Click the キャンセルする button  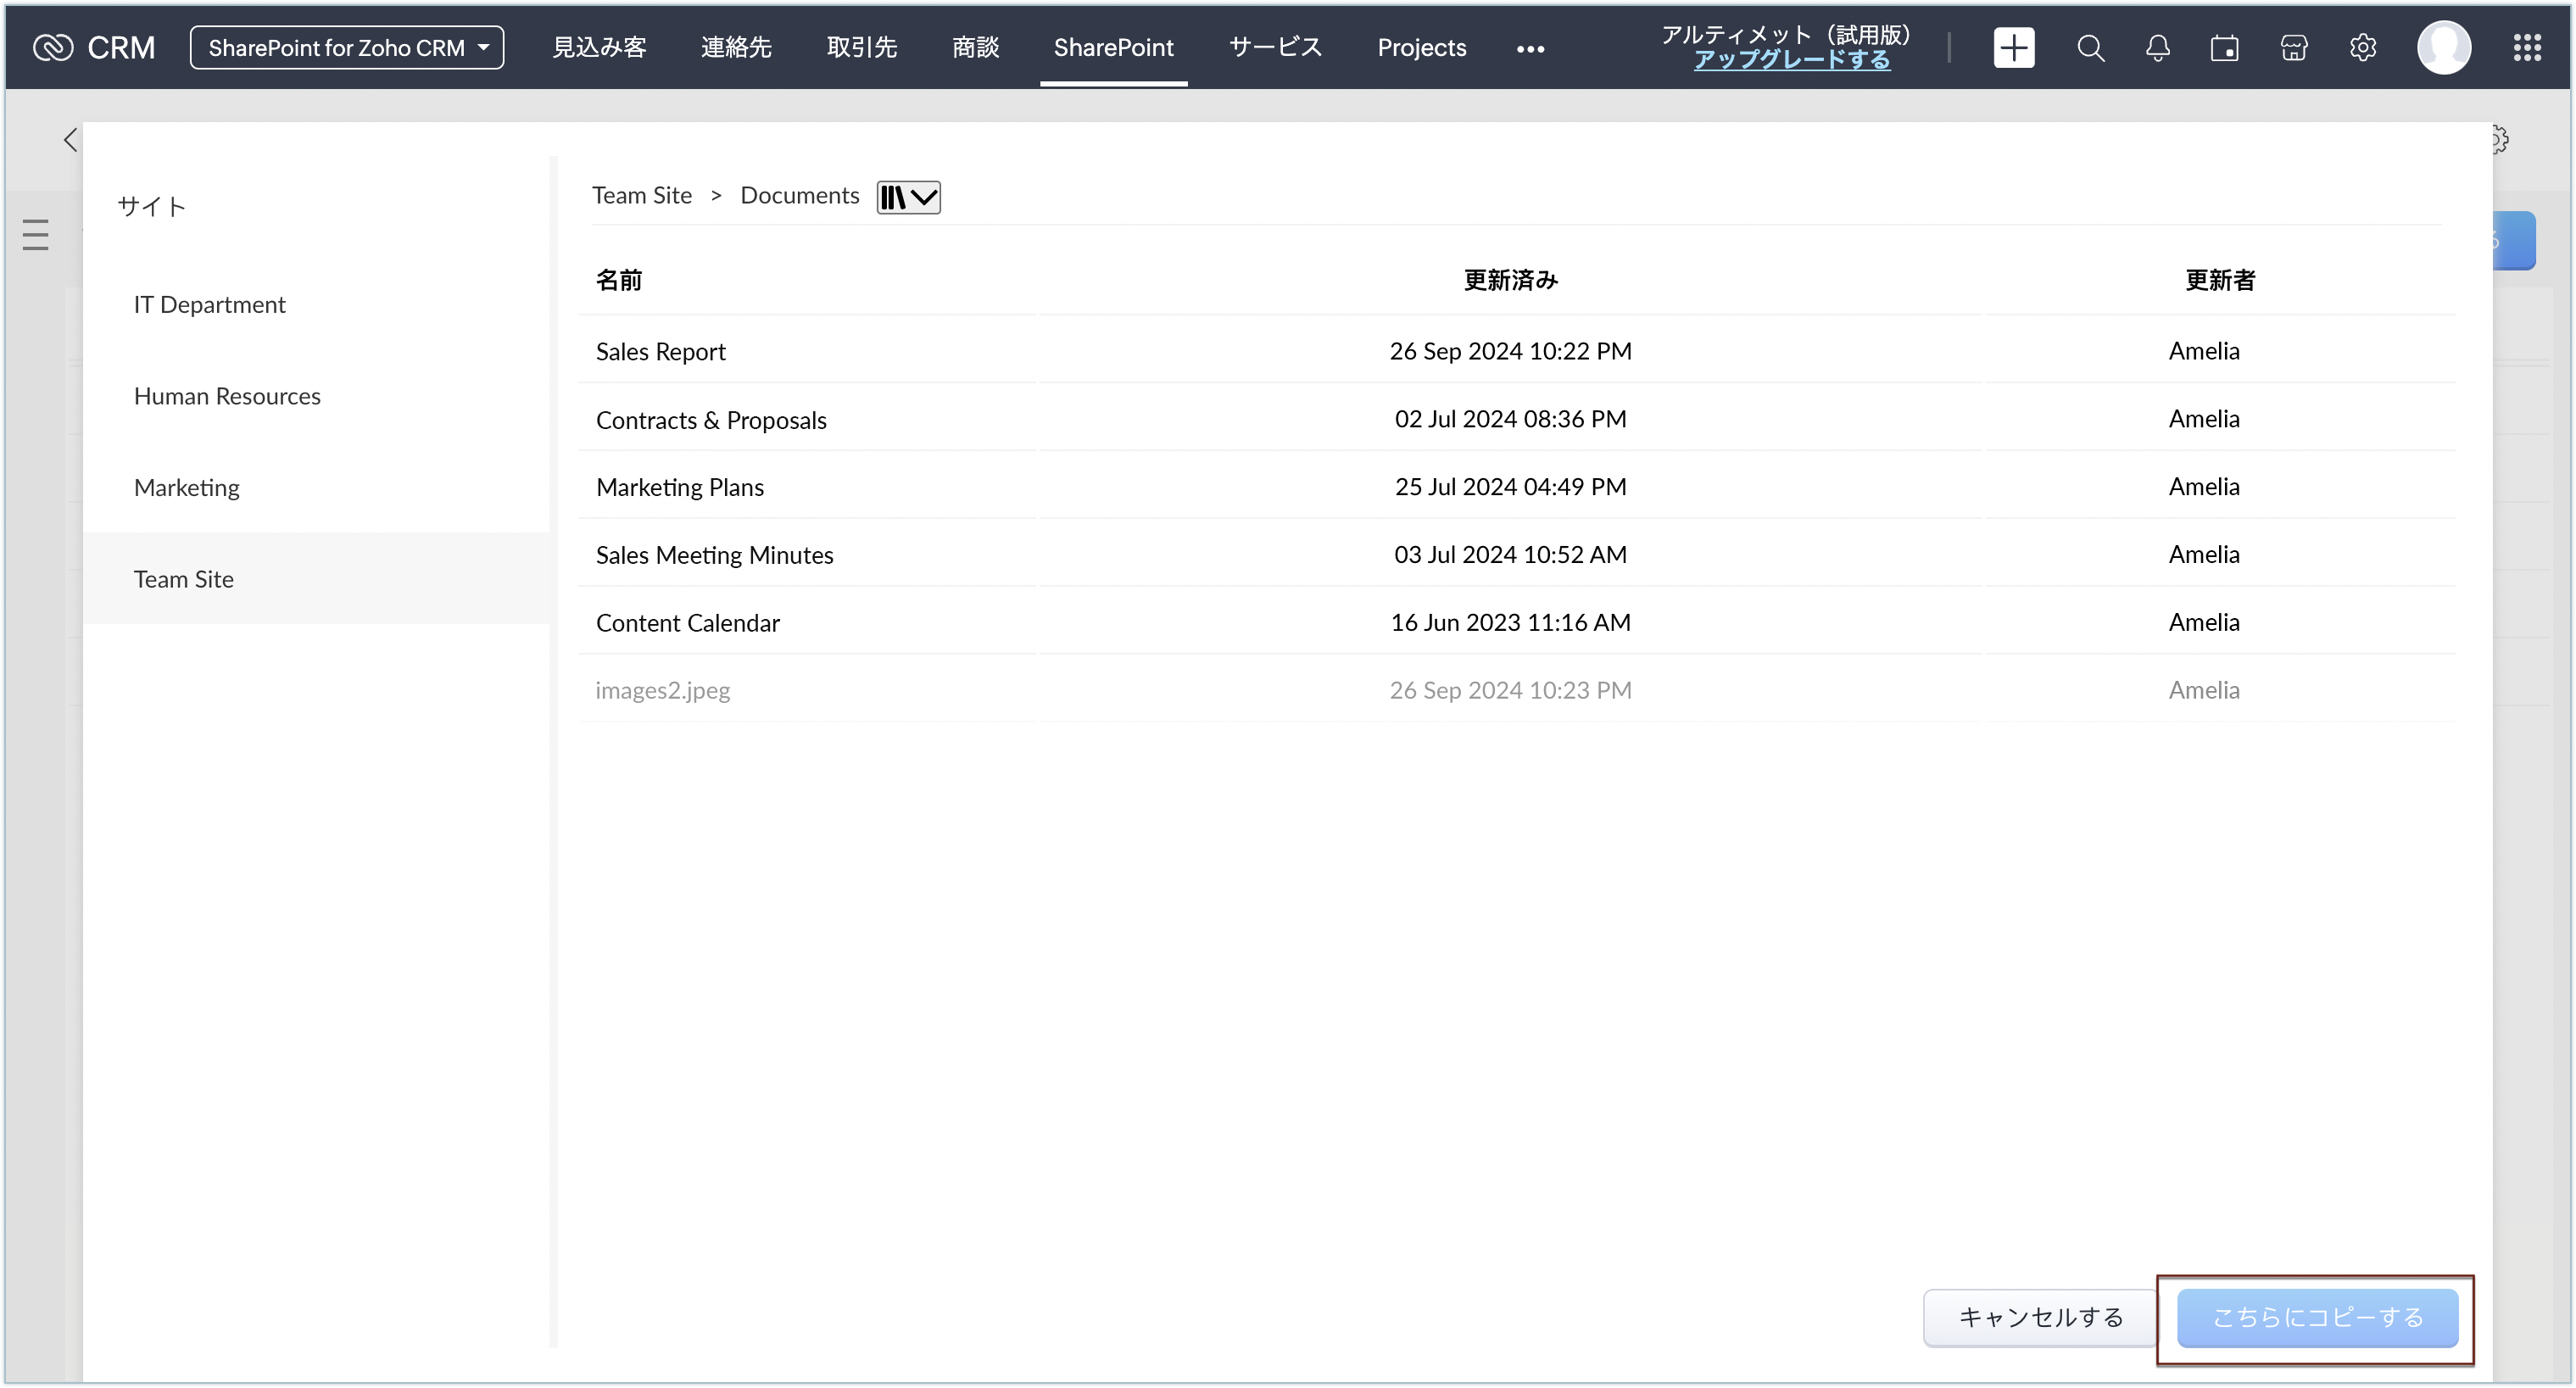(2039, 1317)
